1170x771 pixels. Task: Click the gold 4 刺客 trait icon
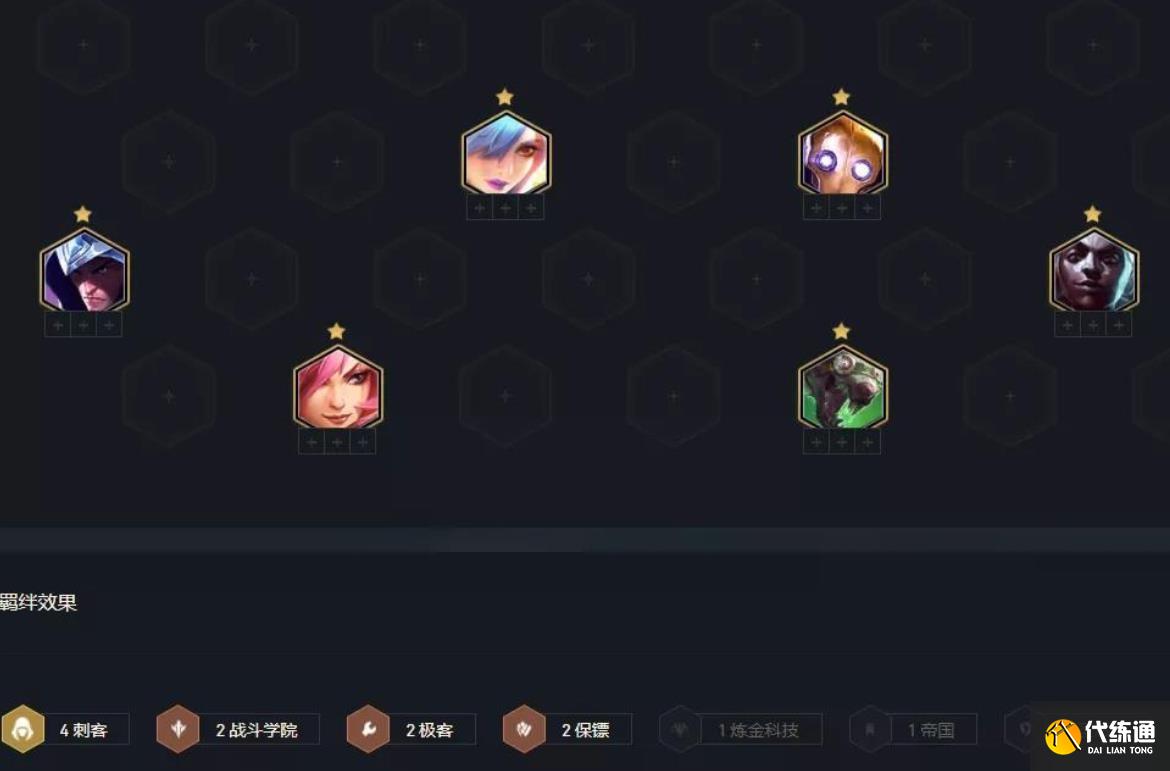(x=23, y=729)
